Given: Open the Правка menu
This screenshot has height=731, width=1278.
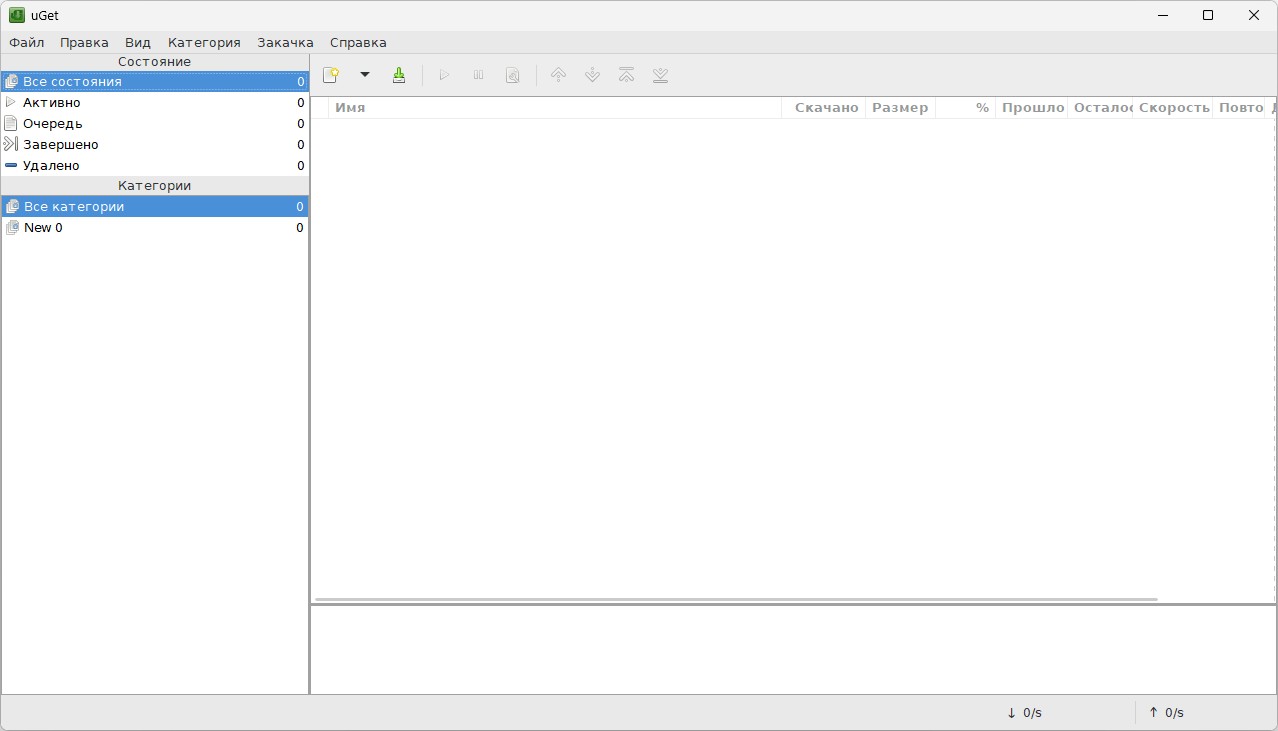Looking at the screenshot, I should (84, 43).
